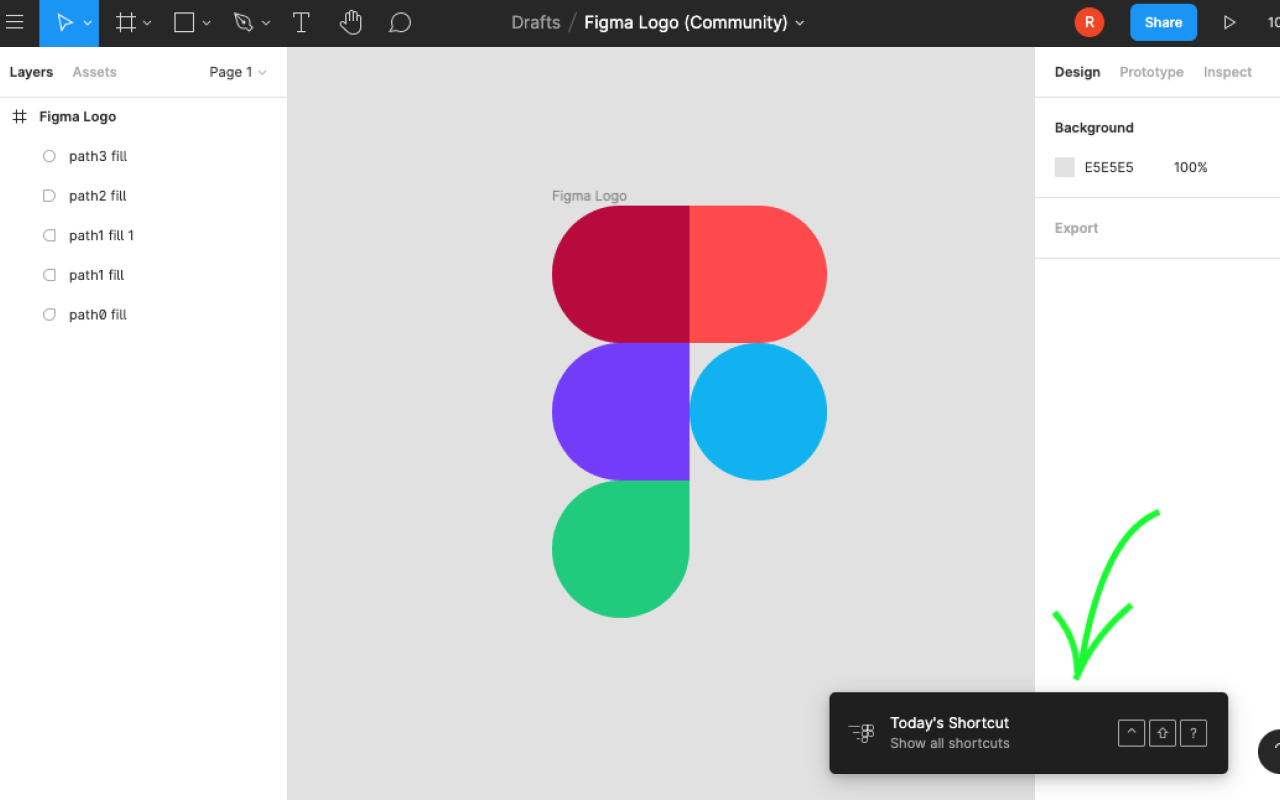Click Show all shortcuts link
The height and width of the screenshot is (800, 1280).
click(949, 743)
